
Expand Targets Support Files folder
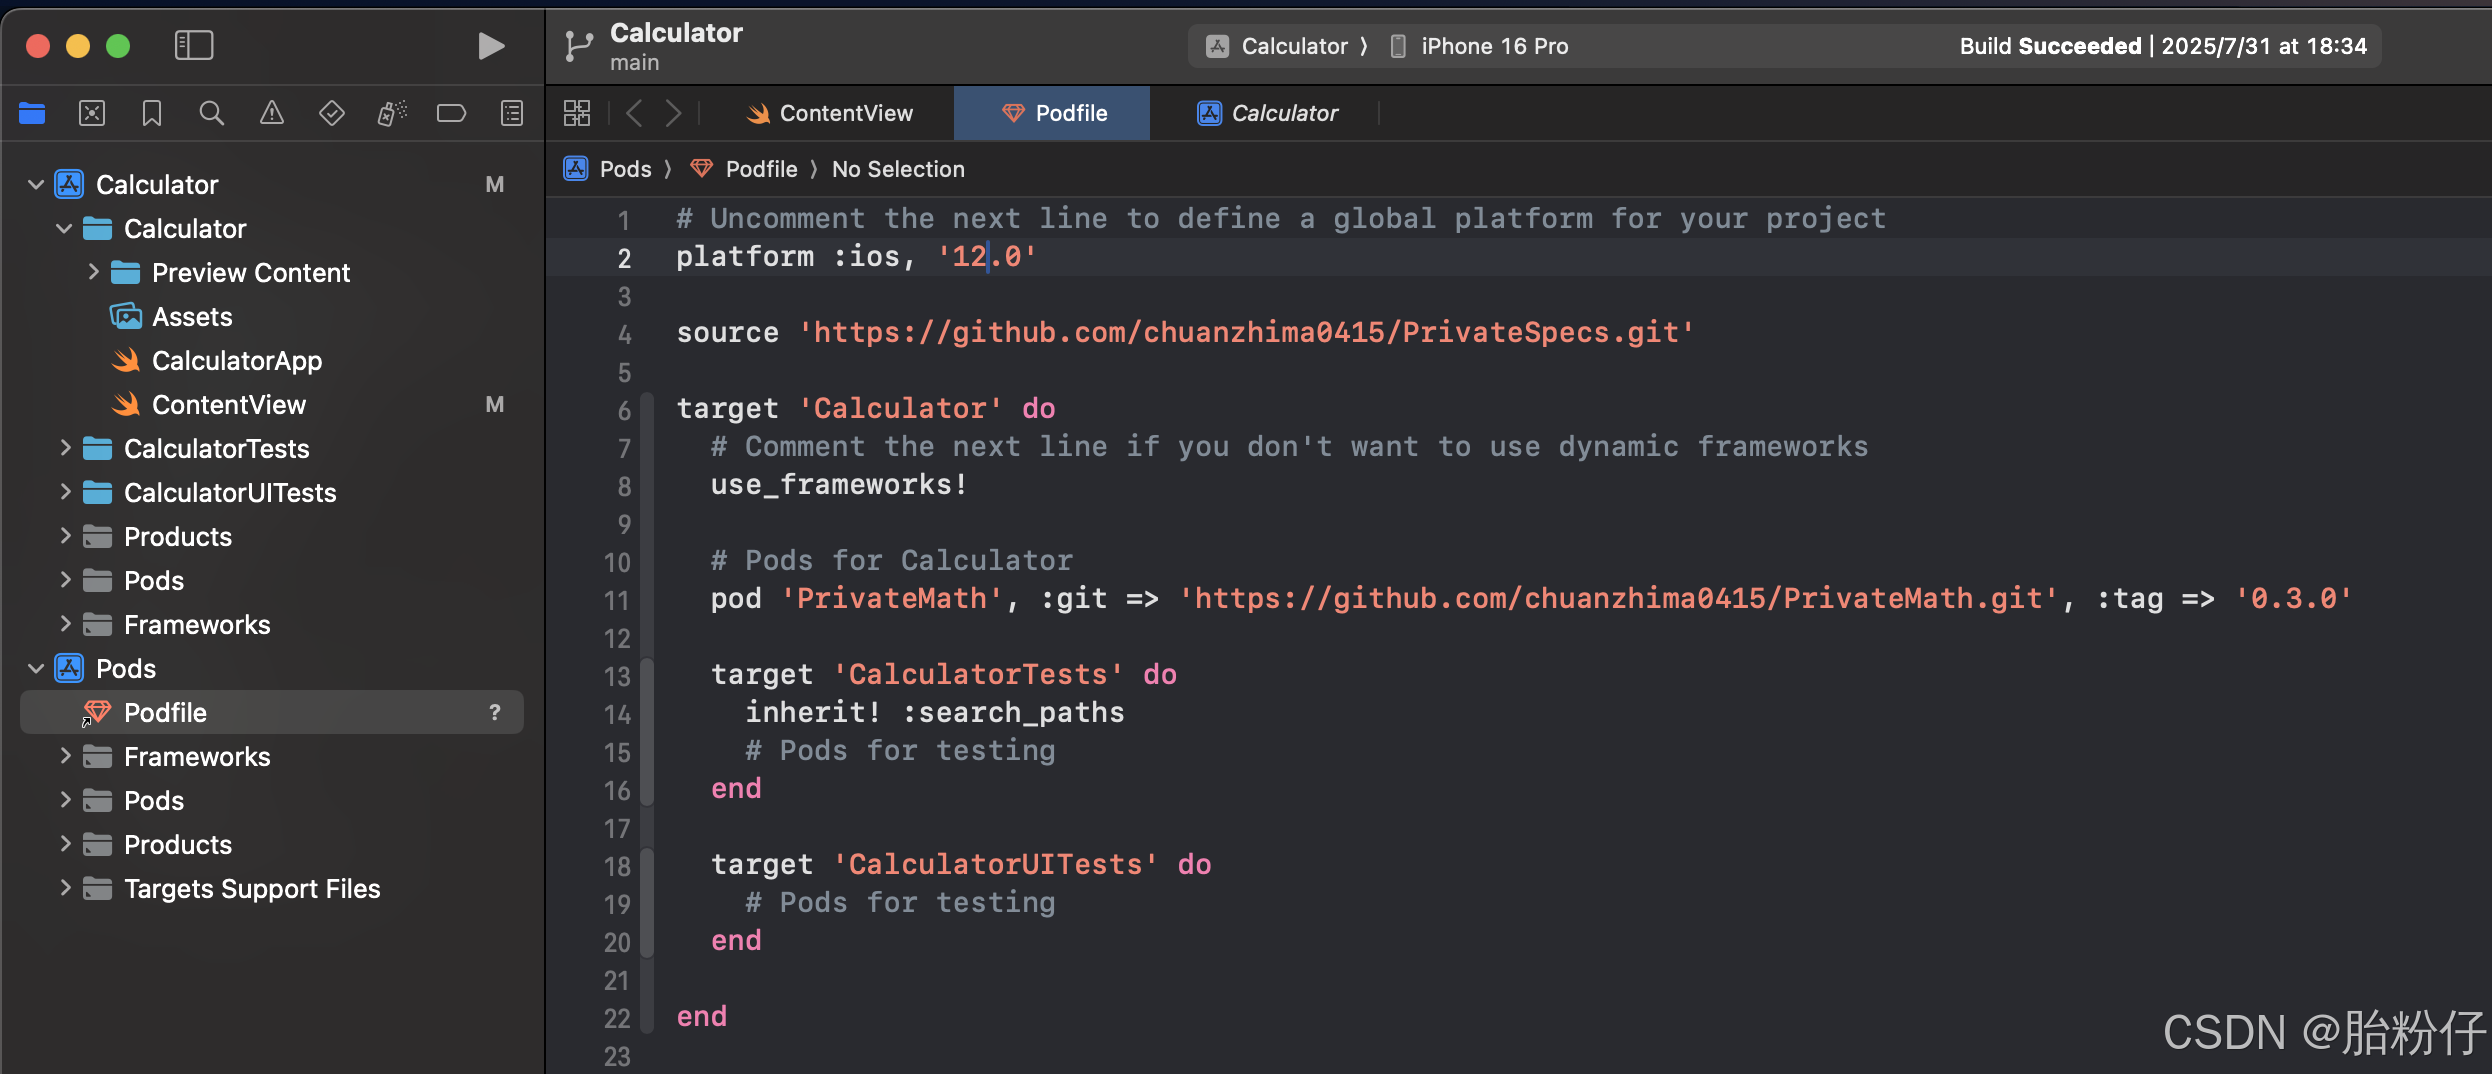click(x=65, y=888)
